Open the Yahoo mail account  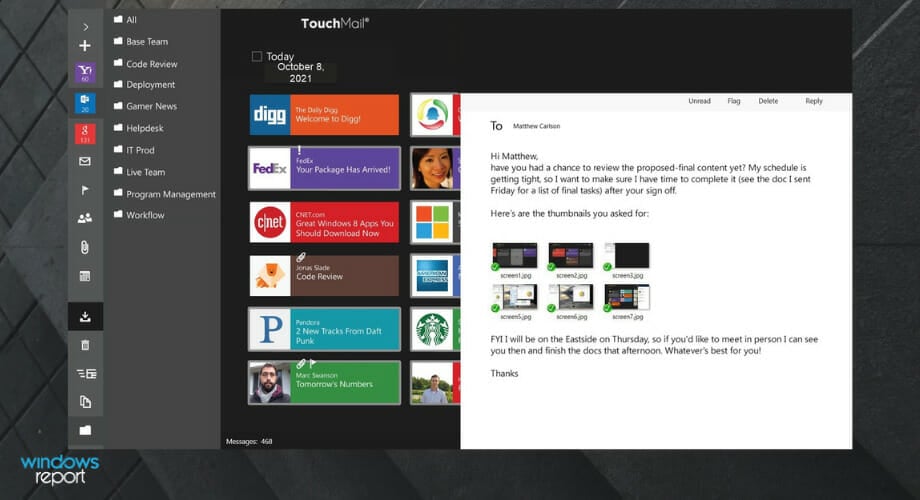85,73
